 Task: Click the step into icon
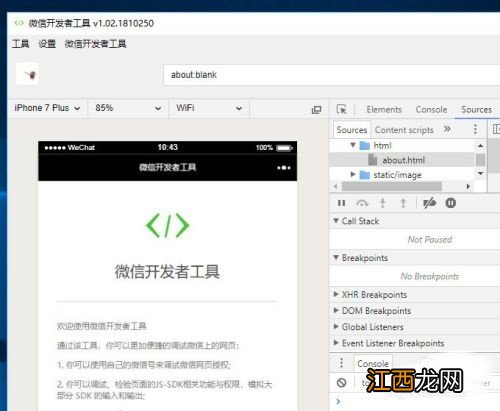pyautogui.click(x=383, y=203)
